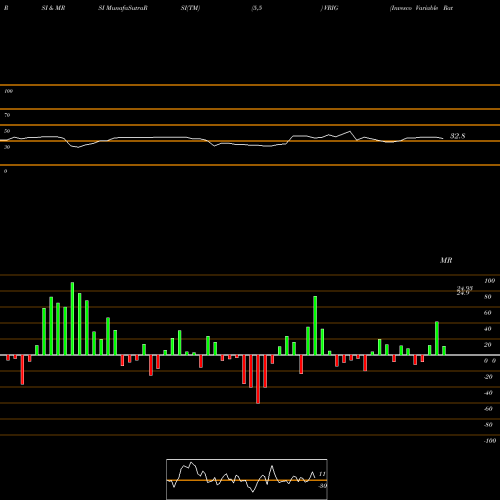Click the -80 label on the MR axis
This screenshot has width=500, height=500.
coord(488,425)
